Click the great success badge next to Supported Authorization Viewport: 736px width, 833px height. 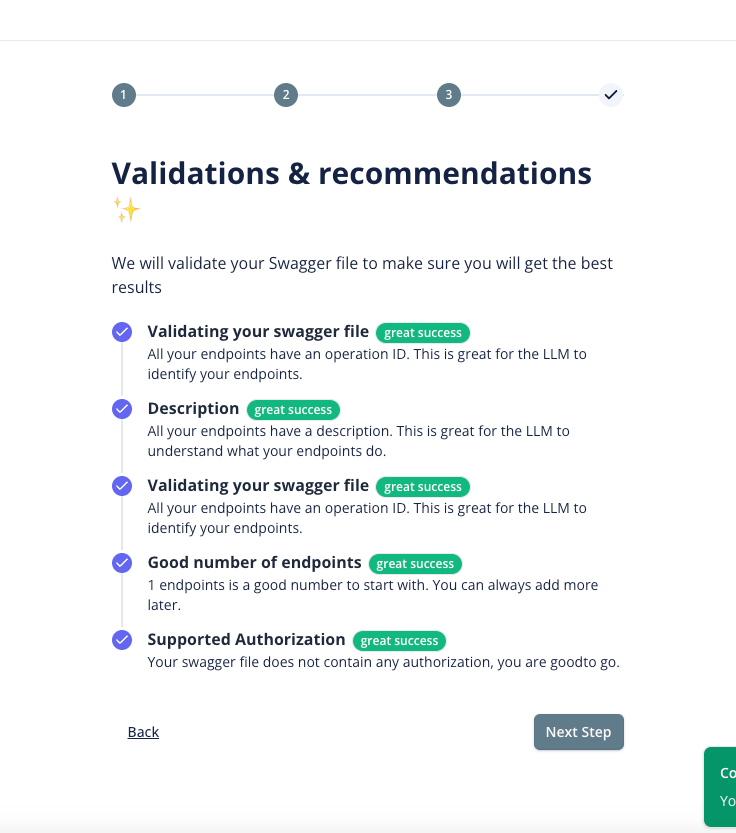[x=399, y=641]
